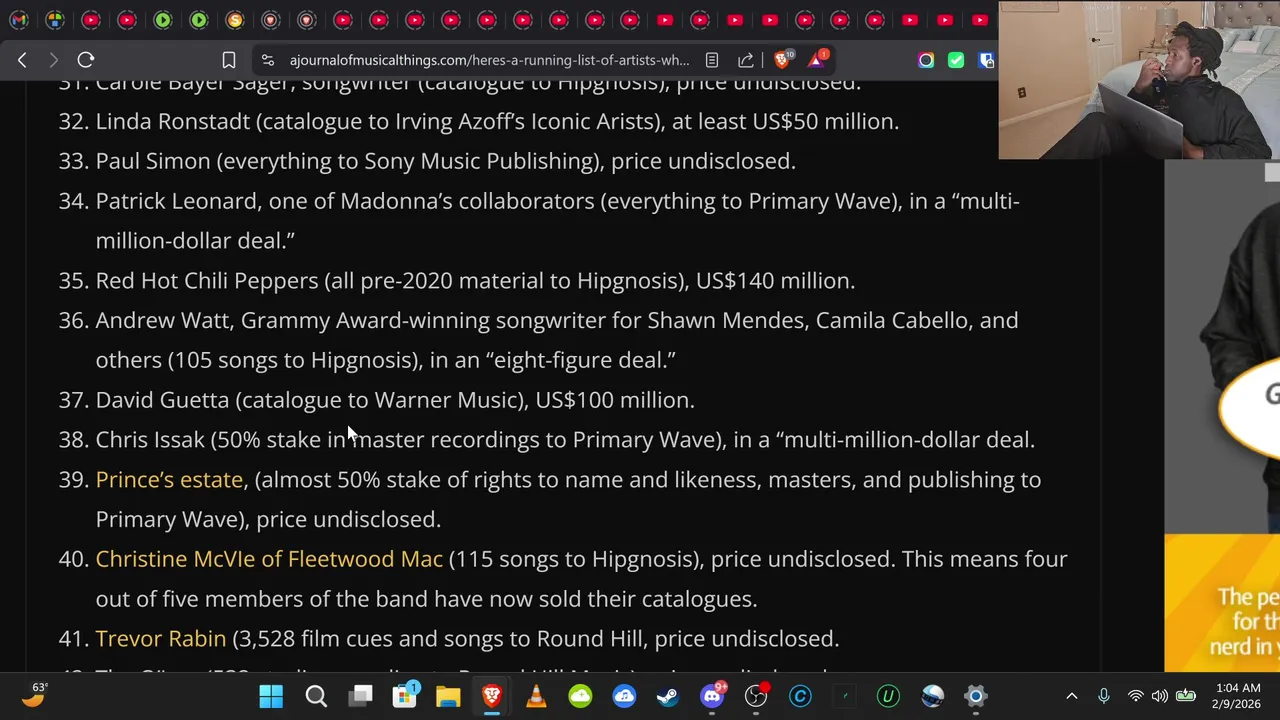
Task: Open OBS Studio from the taskbar
Action: 756,696
